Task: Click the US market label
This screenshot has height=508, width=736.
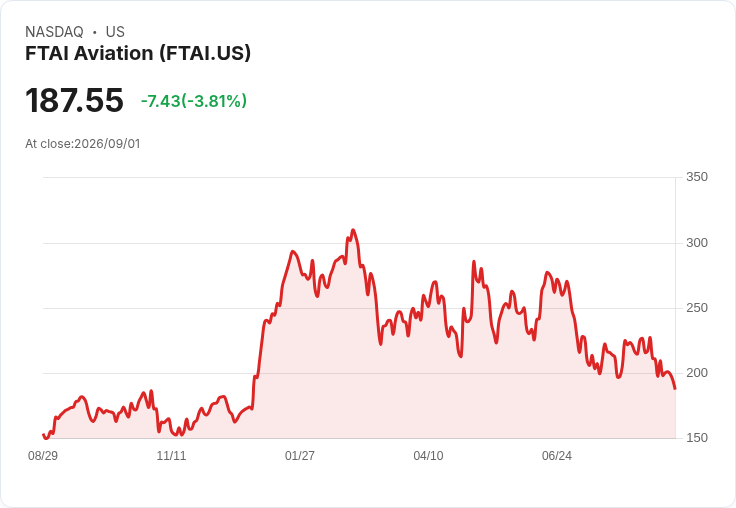Action: (x=115, y=32)
